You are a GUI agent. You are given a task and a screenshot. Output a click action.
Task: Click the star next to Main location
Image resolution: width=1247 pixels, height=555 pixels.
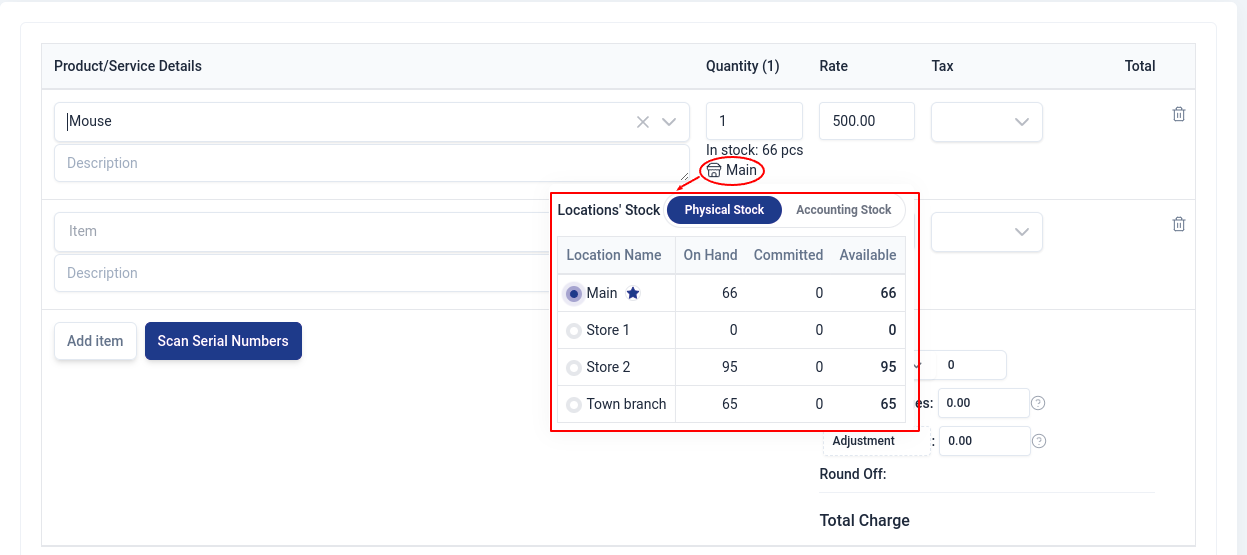pyautogui.click(x=632, y=294)
